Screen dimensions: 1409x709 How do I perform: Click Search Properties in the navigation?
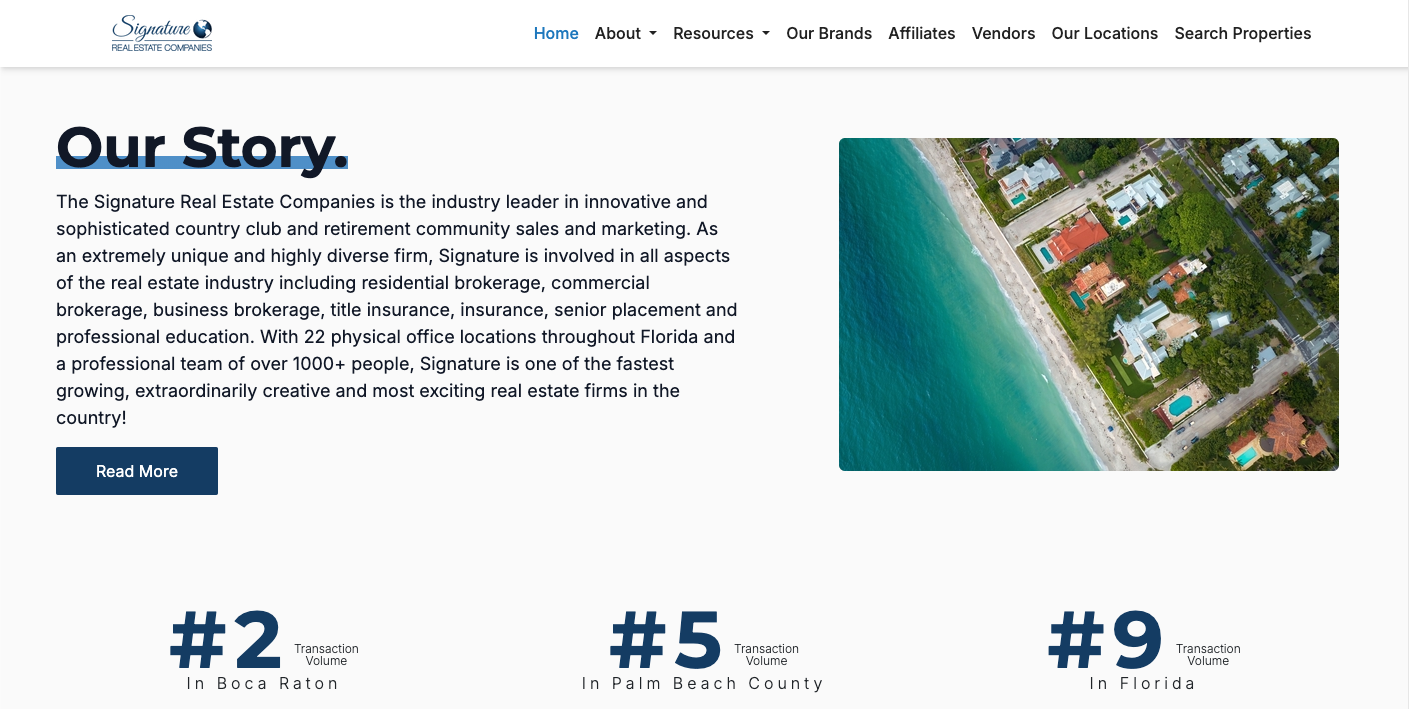point(1242,33)
